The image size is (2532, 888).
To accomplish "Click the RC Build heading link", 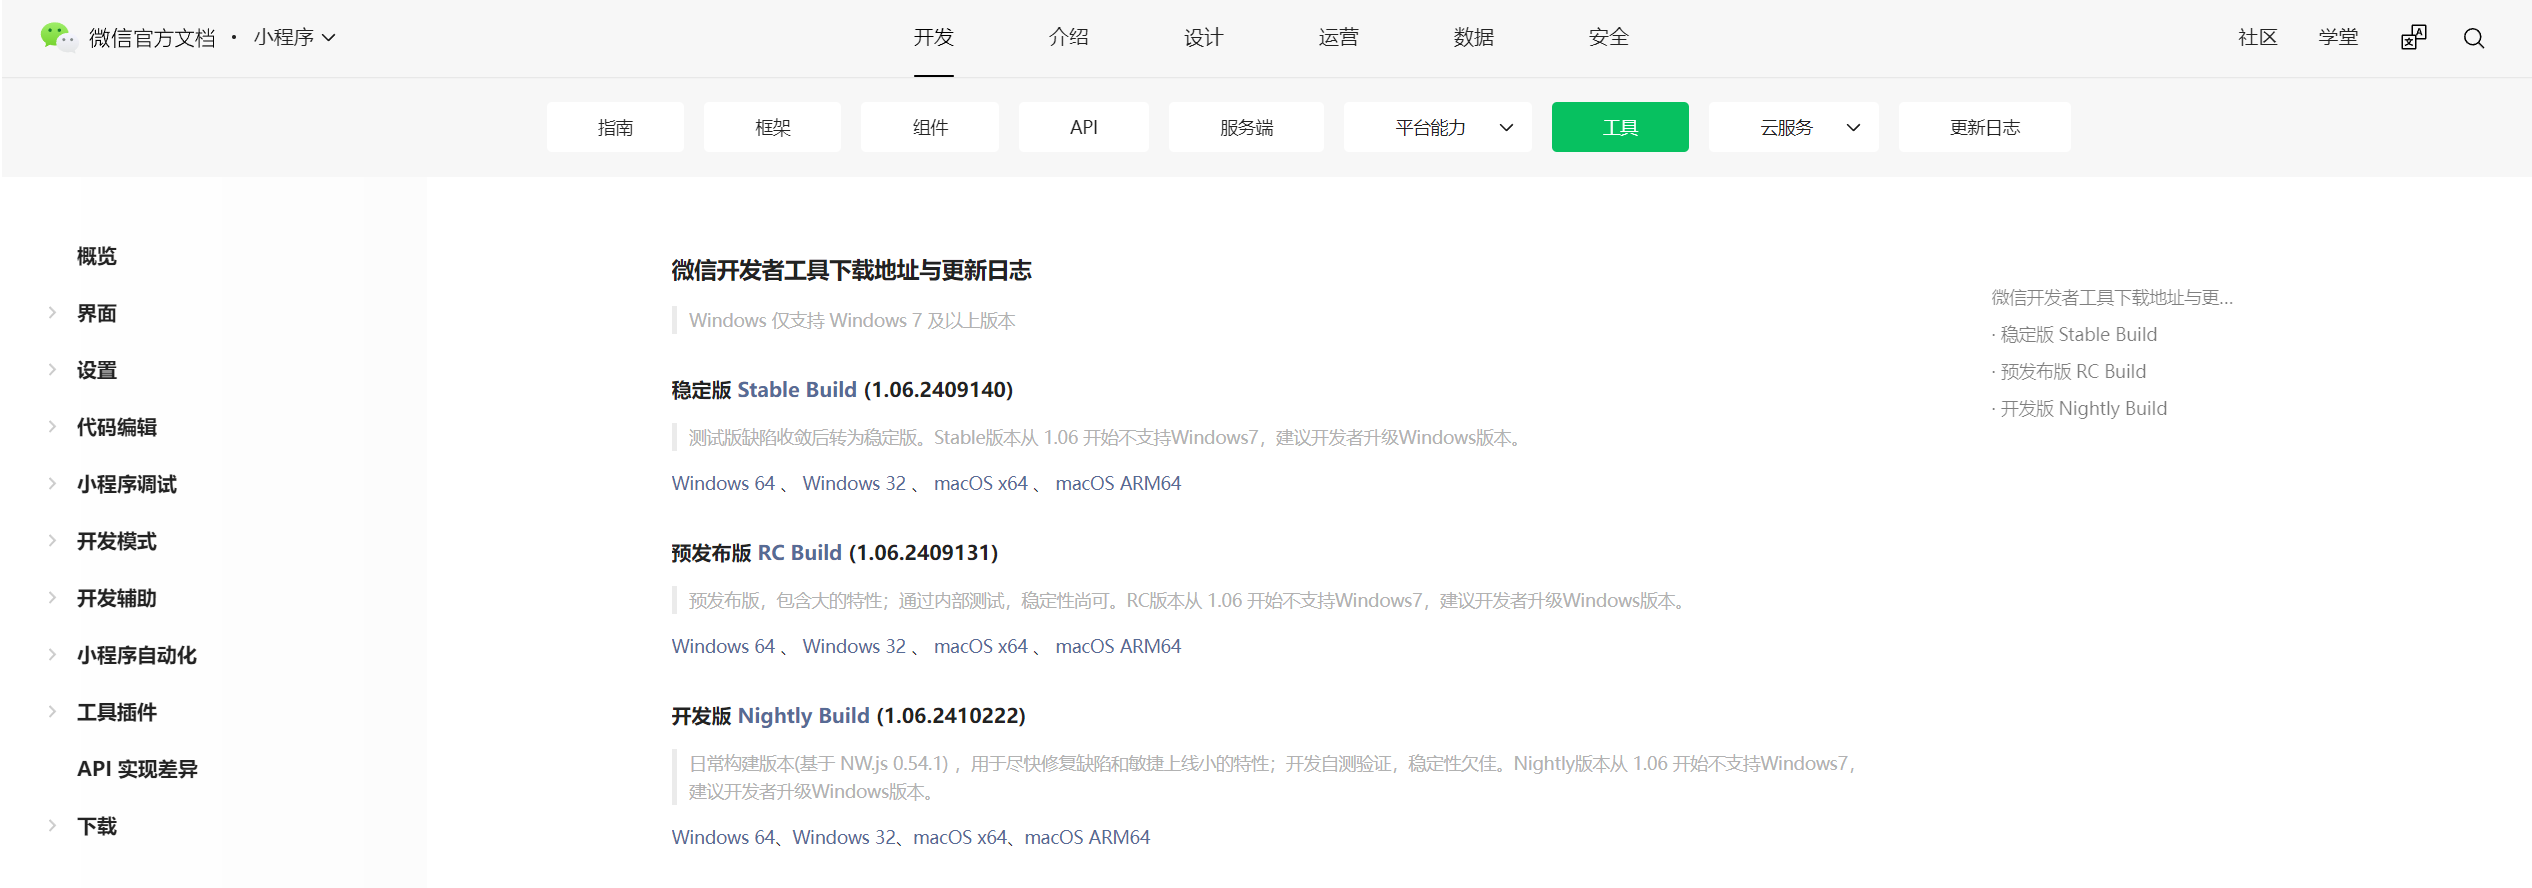I will coord(800,553).
